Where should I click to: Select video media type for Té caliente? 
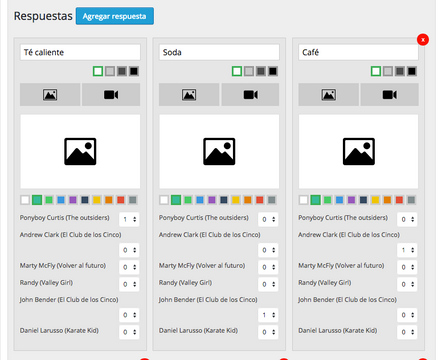[111, 95]
